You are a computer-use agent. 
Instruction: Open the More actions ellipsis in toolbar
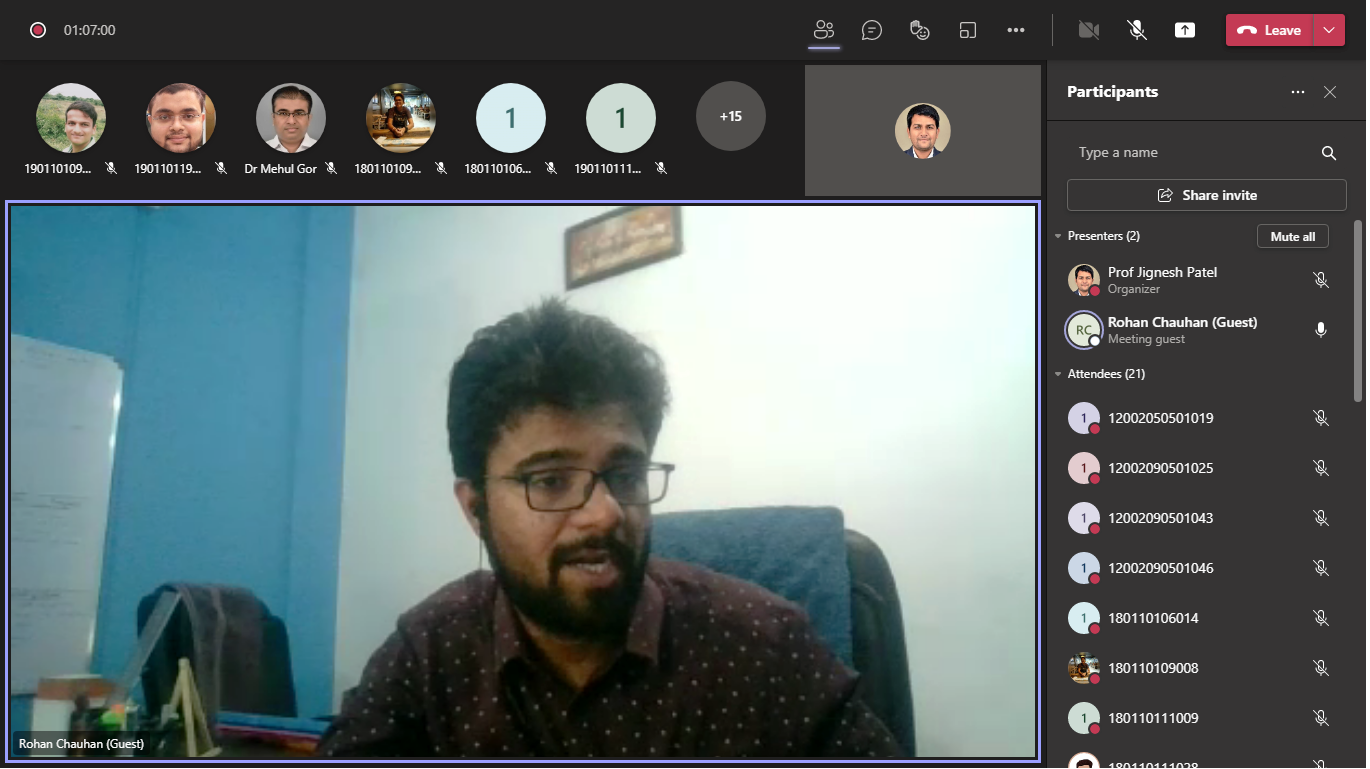(x=1016, y=30)
